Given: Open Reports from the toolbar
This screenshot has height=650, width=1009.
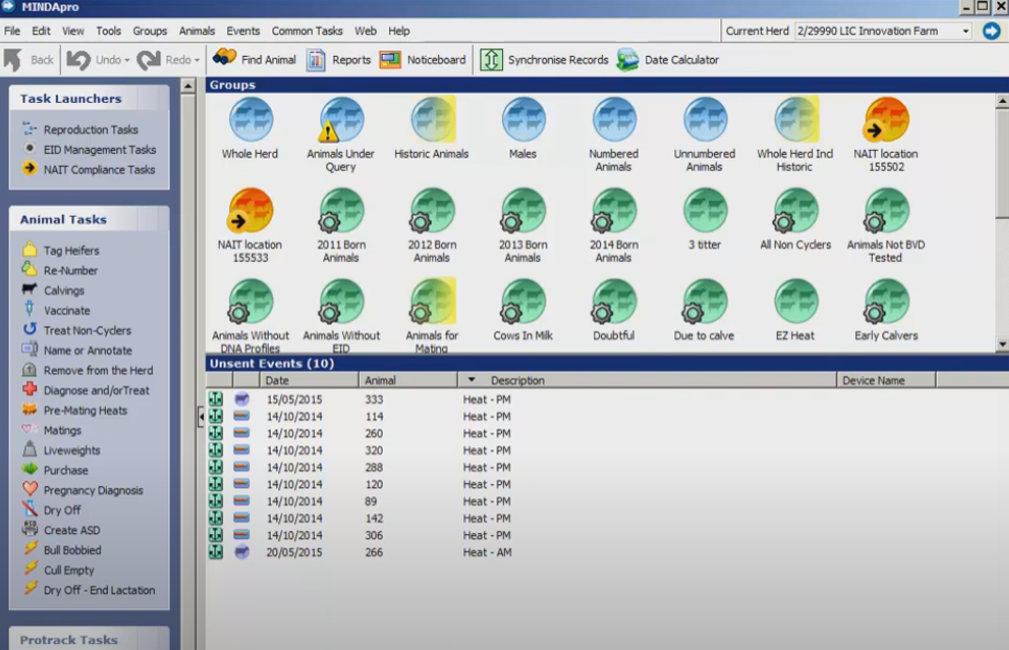Looking at the screenshot, I should 338,60.
